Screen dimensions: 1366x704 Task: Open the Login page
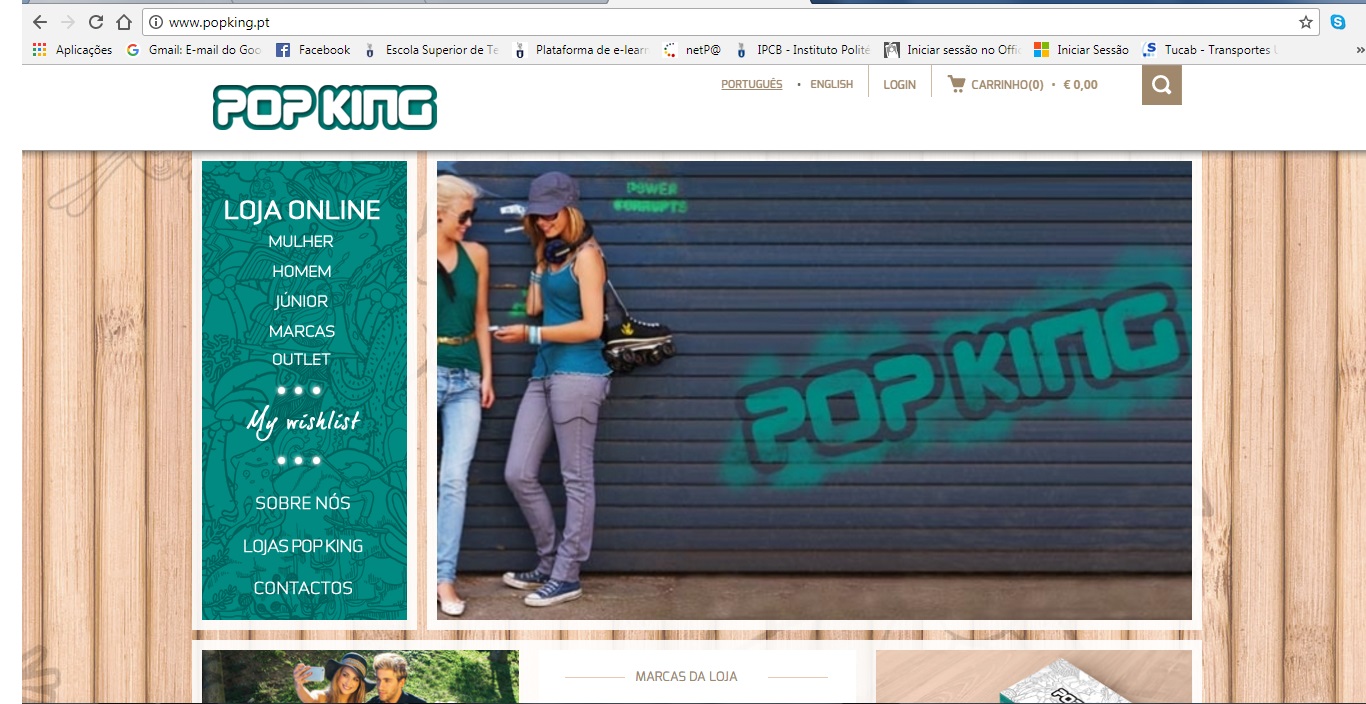coord(899,85)
